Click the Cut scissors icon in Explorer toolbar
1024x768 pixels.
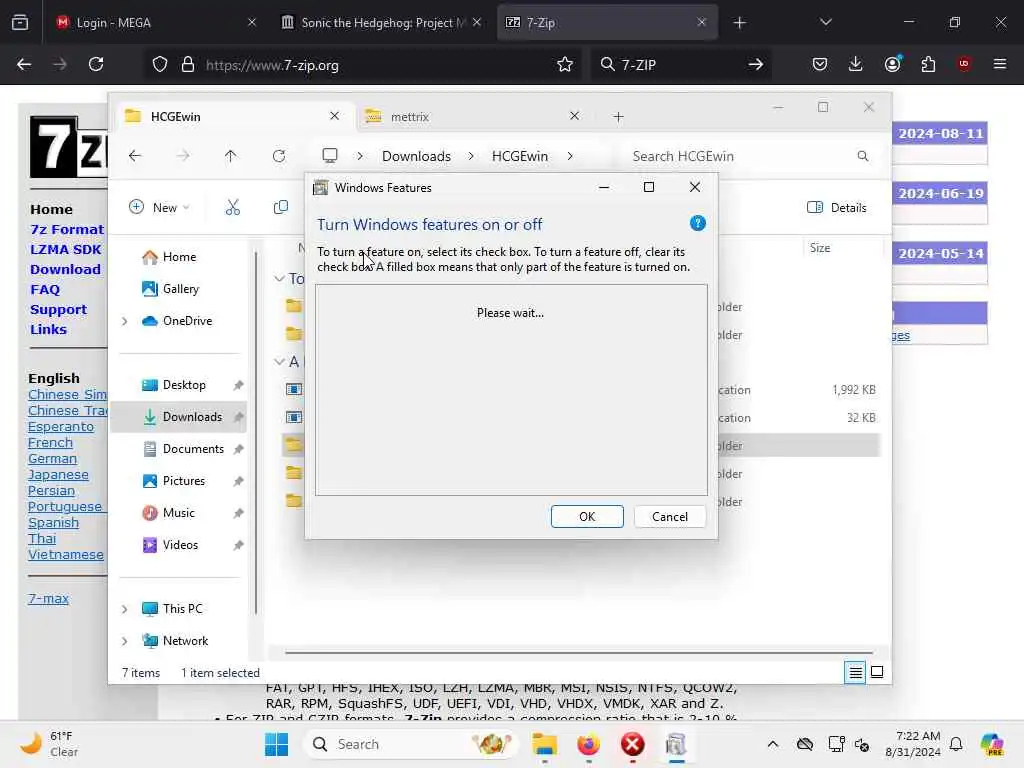coord(232,208)
